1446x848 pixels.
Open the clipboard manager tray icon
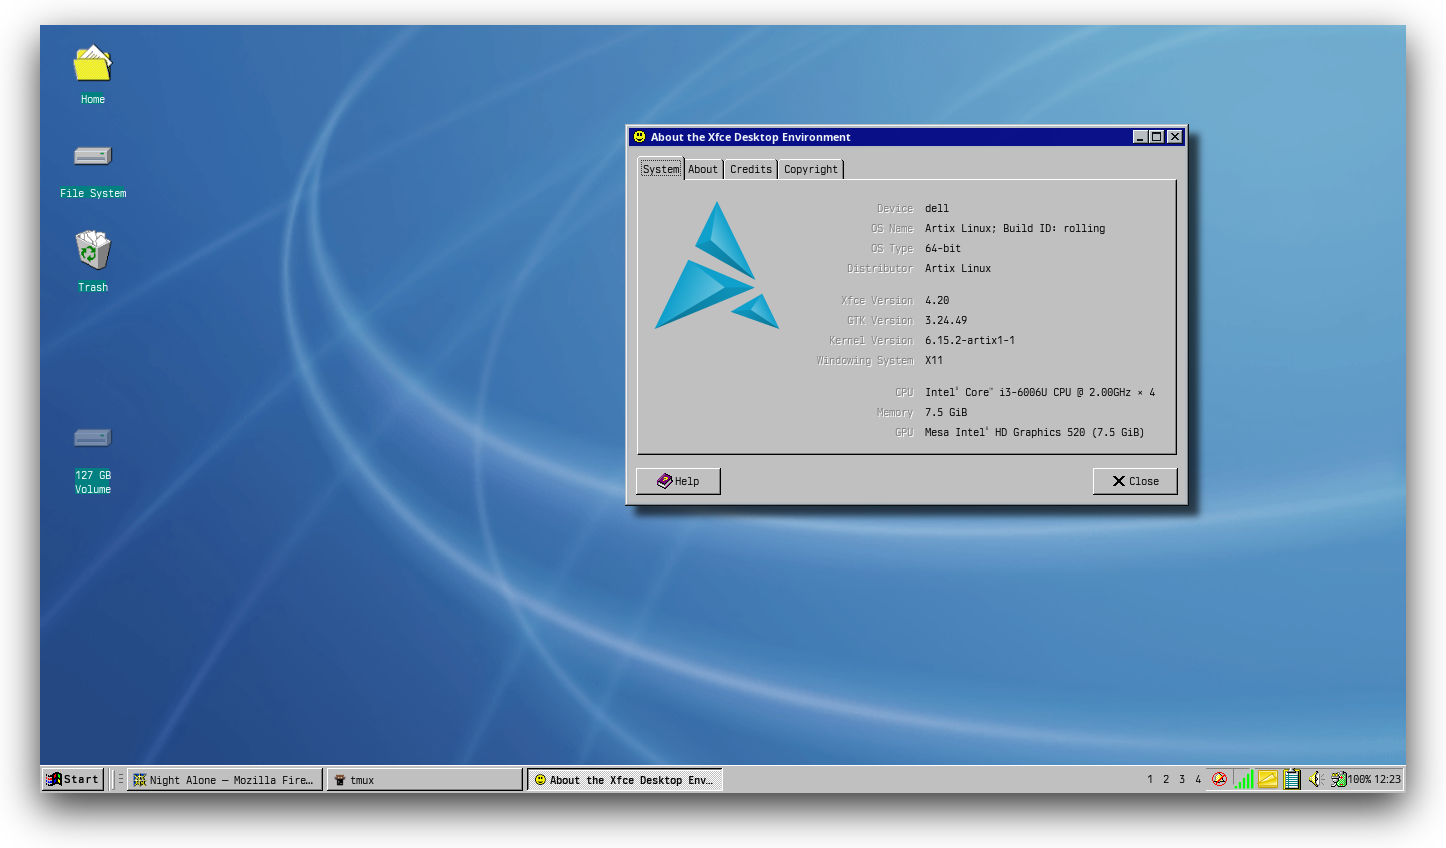tap(1291, 778)
